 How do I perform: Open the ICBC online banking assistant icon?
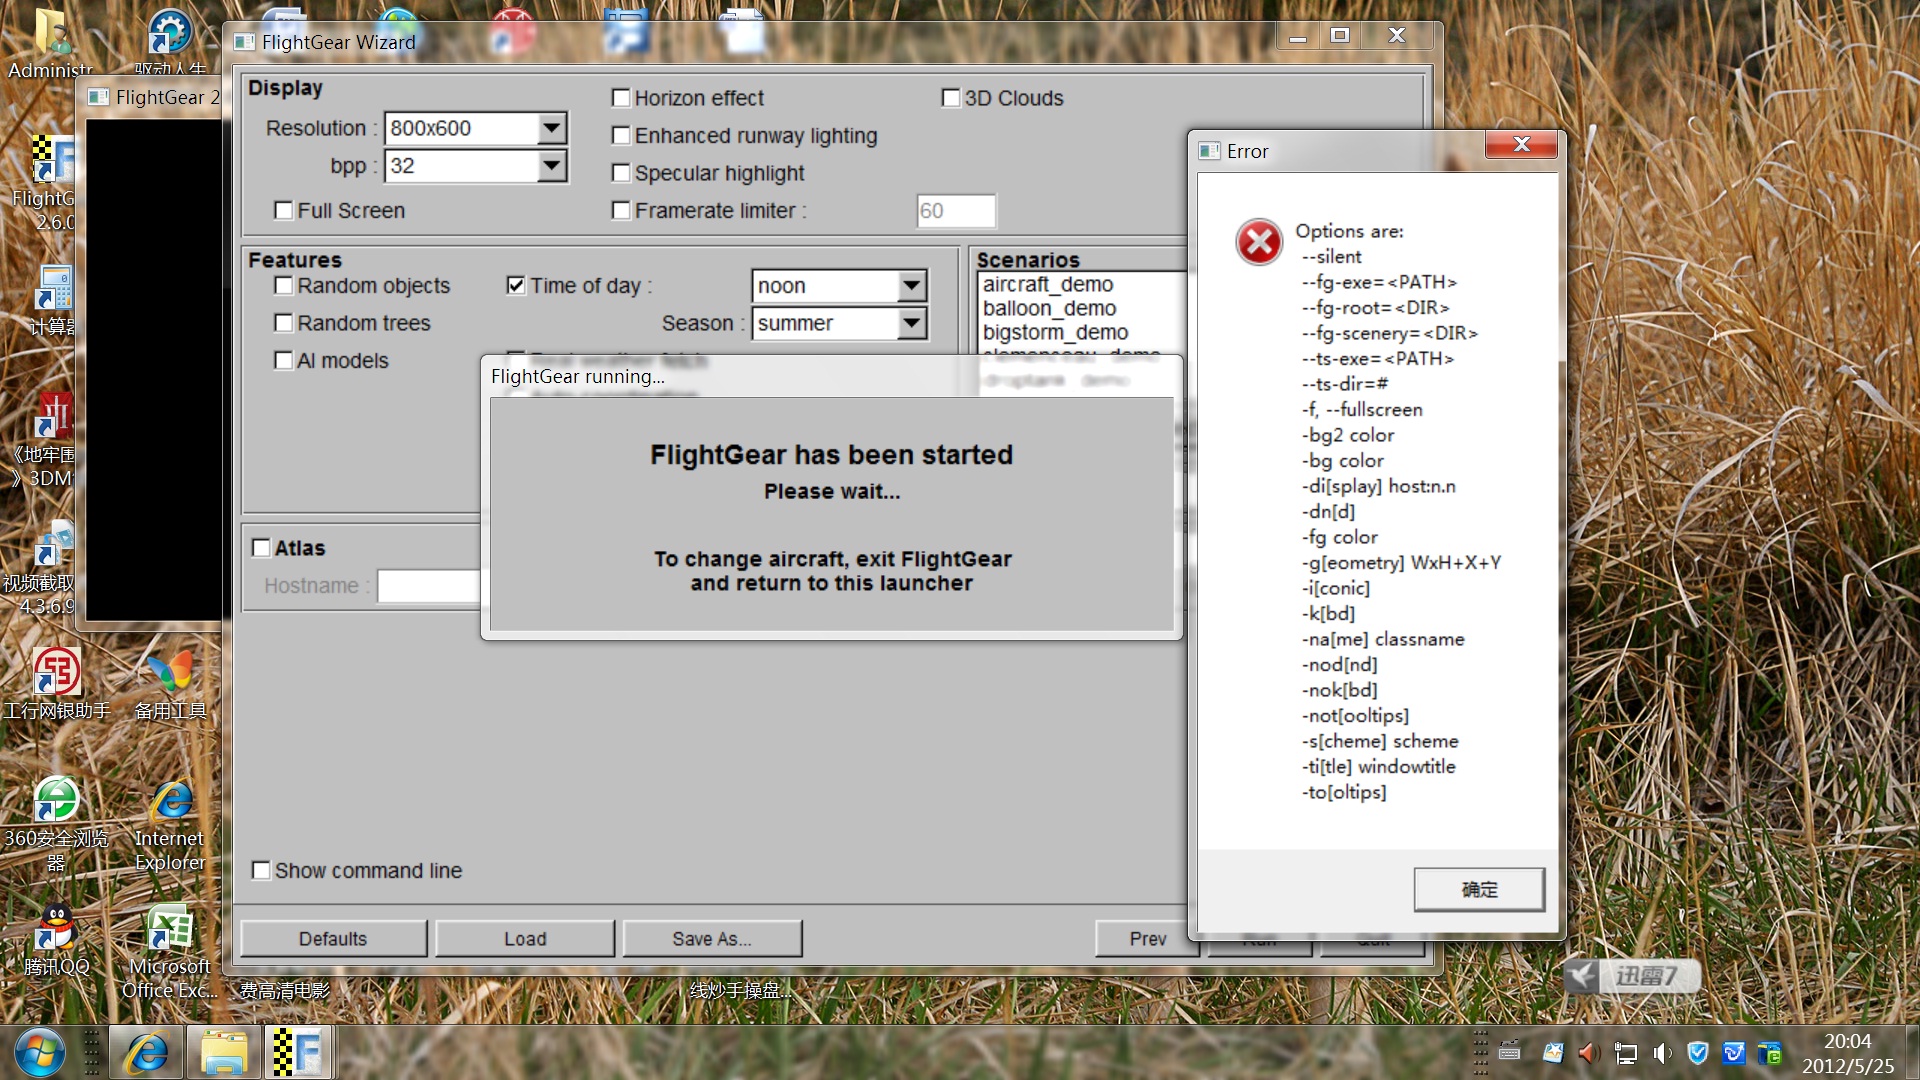tap(56, 685)
